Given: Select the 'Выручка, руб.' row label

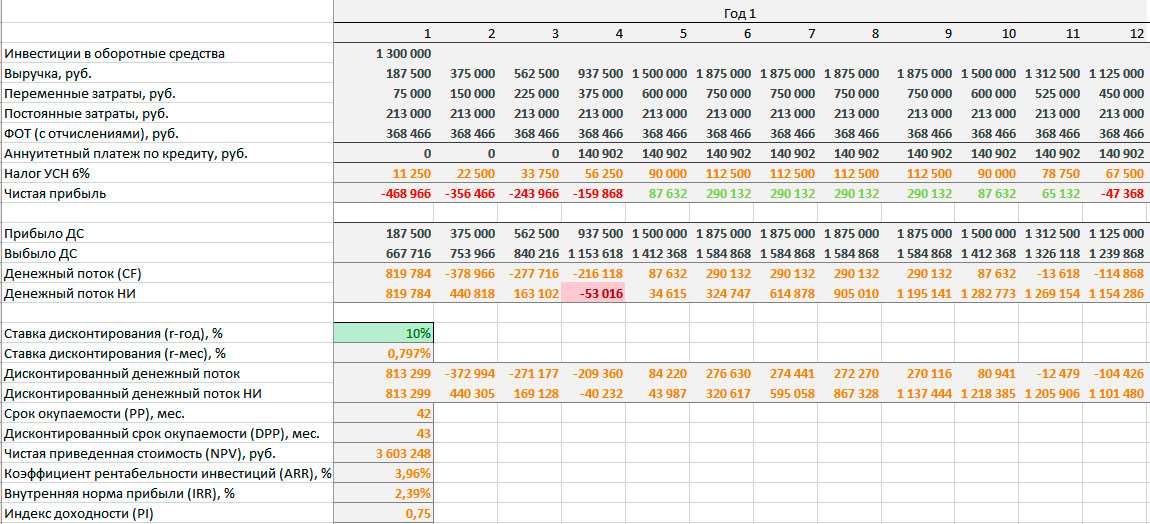Looking at the screenshot, I should point(48,74).
